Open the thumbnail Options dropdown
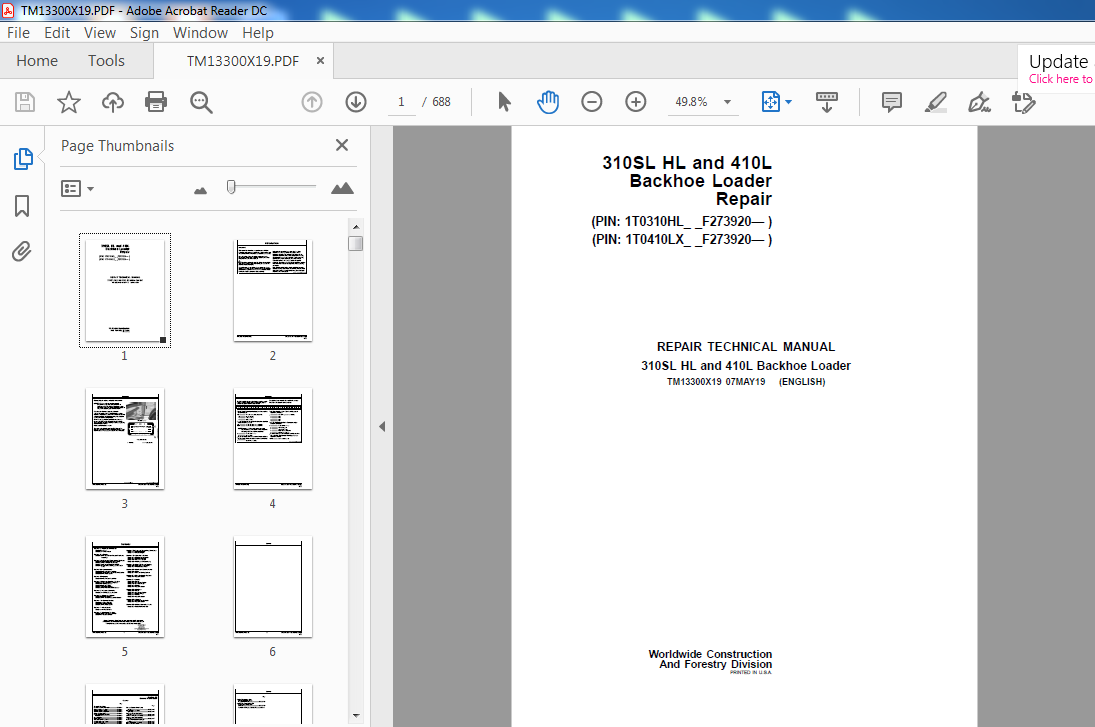 coord(78,189)
